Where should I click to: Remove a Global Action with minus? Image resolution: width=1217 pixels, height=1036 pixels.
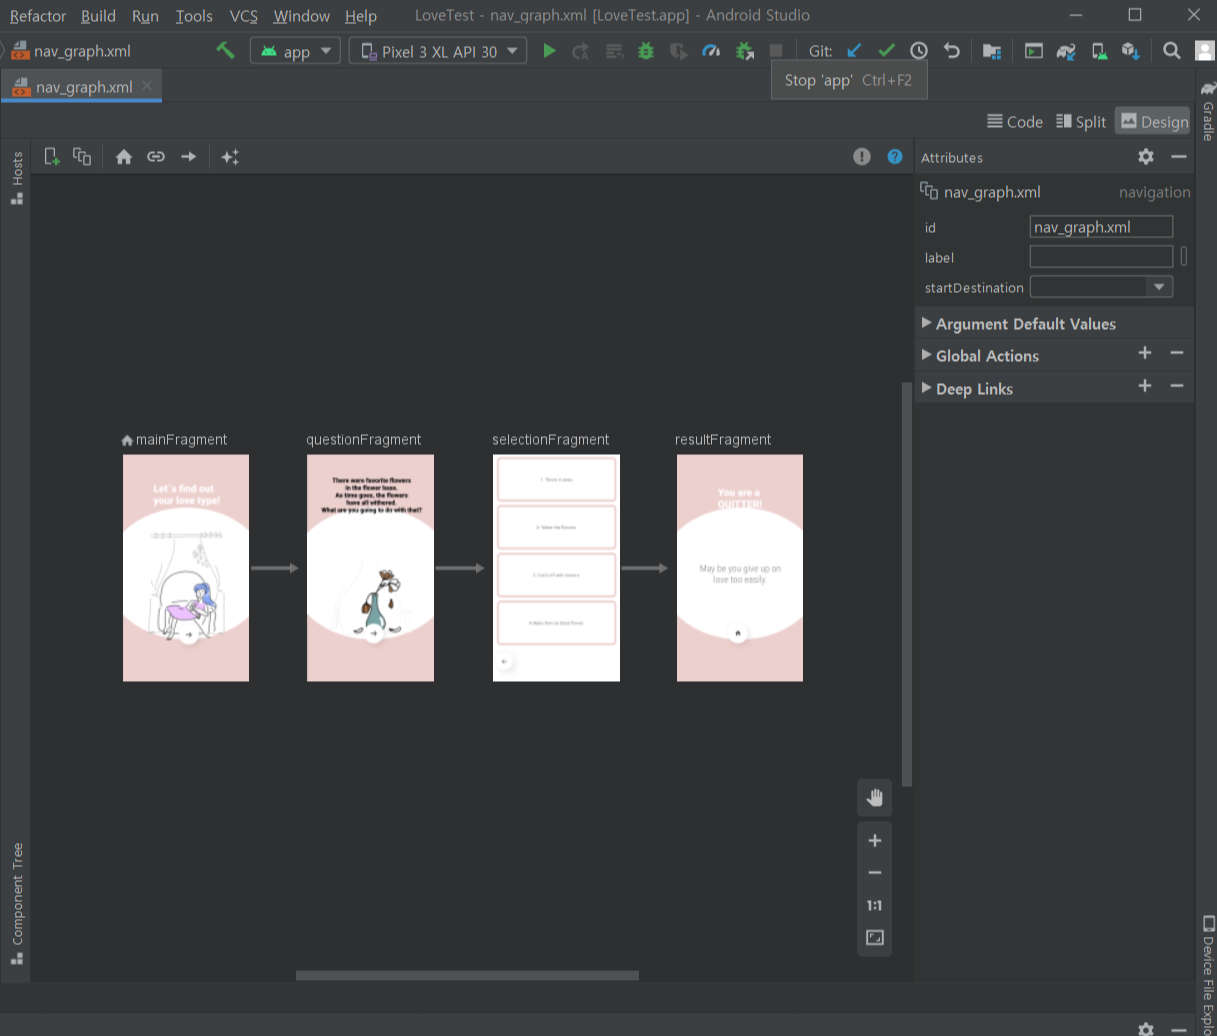[1177, 353]
